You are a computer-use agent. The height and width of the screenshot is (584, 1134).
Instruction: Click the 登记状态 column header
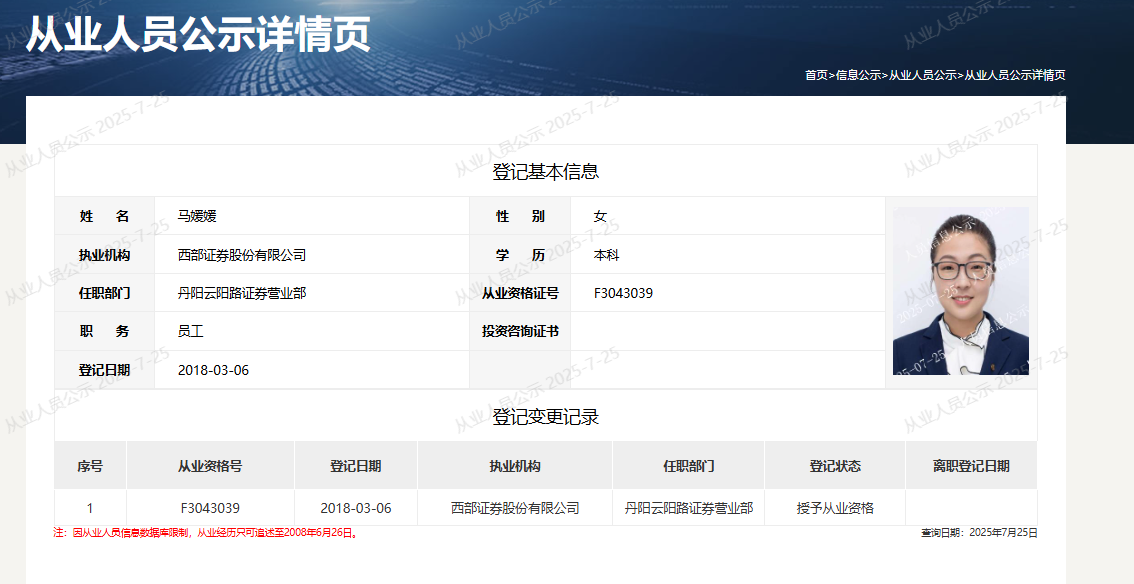click(835, 466)
